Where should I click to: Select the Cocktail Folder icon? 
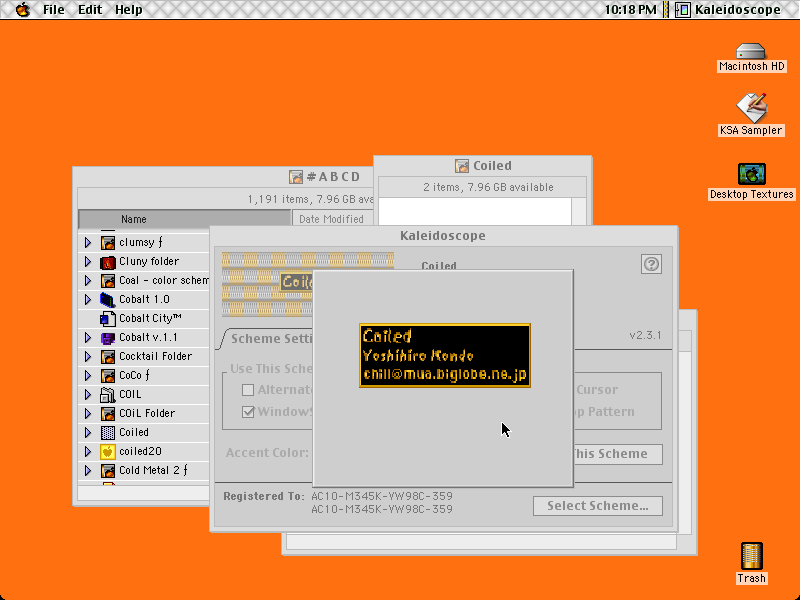pos(108,357)
